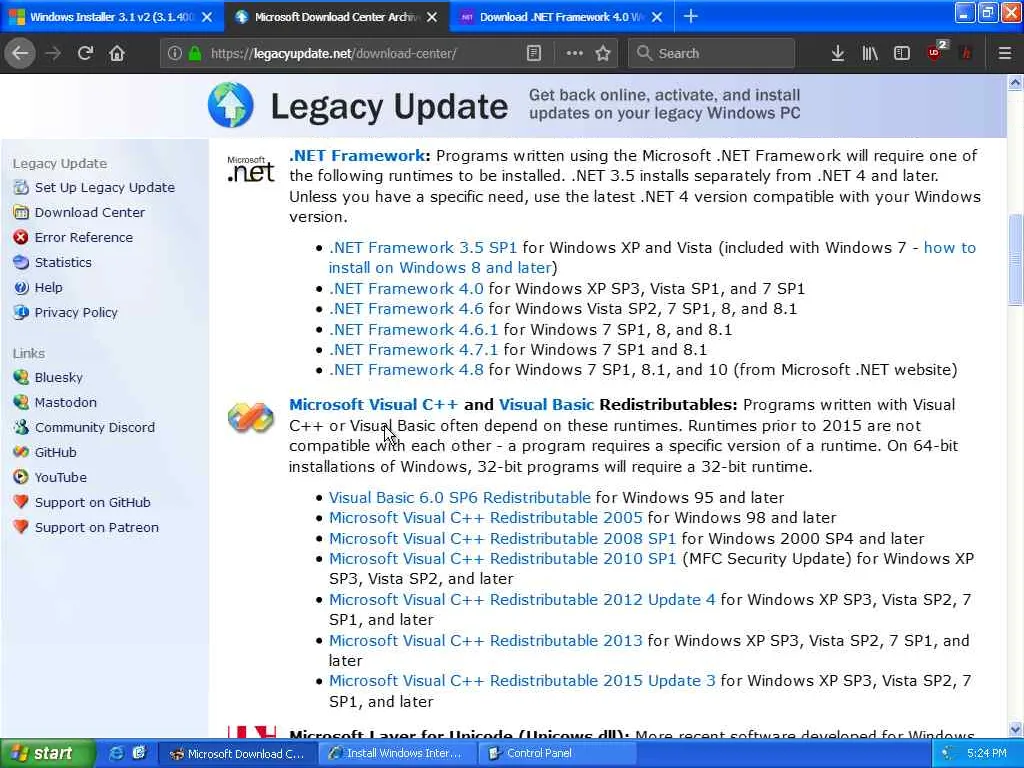Bookmark this page with the star icon
Image resolution: width=1024 pixels, height=768 pixels.
click(603, 53)
